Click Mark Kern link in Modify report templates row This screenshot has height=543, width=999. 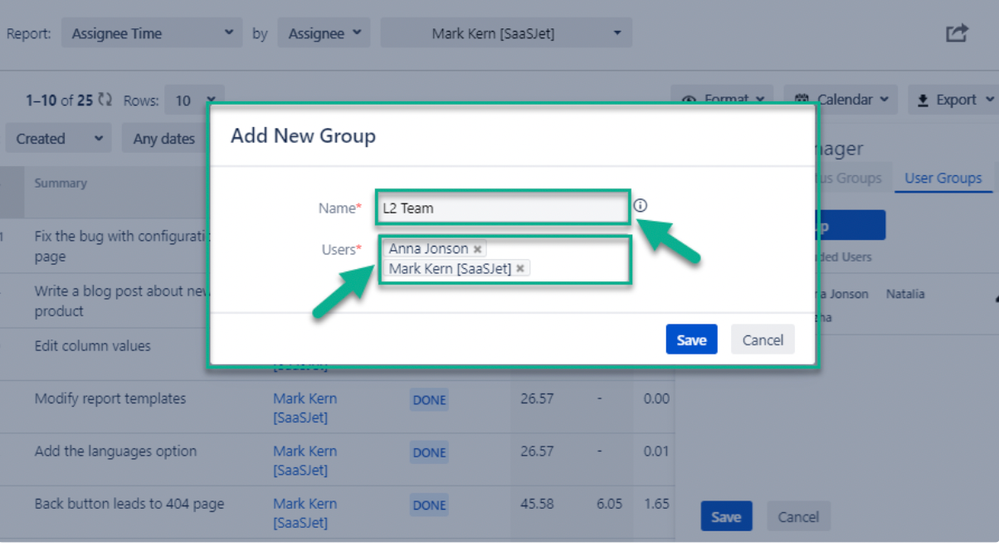305,408
